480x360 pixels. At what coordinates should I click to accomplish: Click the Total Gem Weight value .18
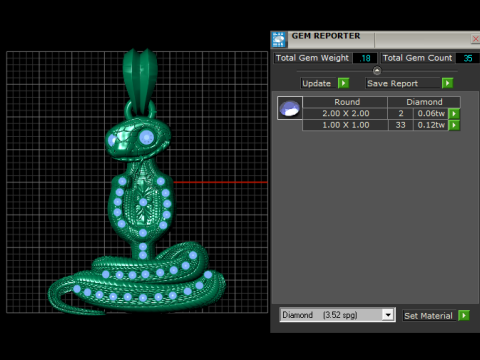(x=365, y=58)
